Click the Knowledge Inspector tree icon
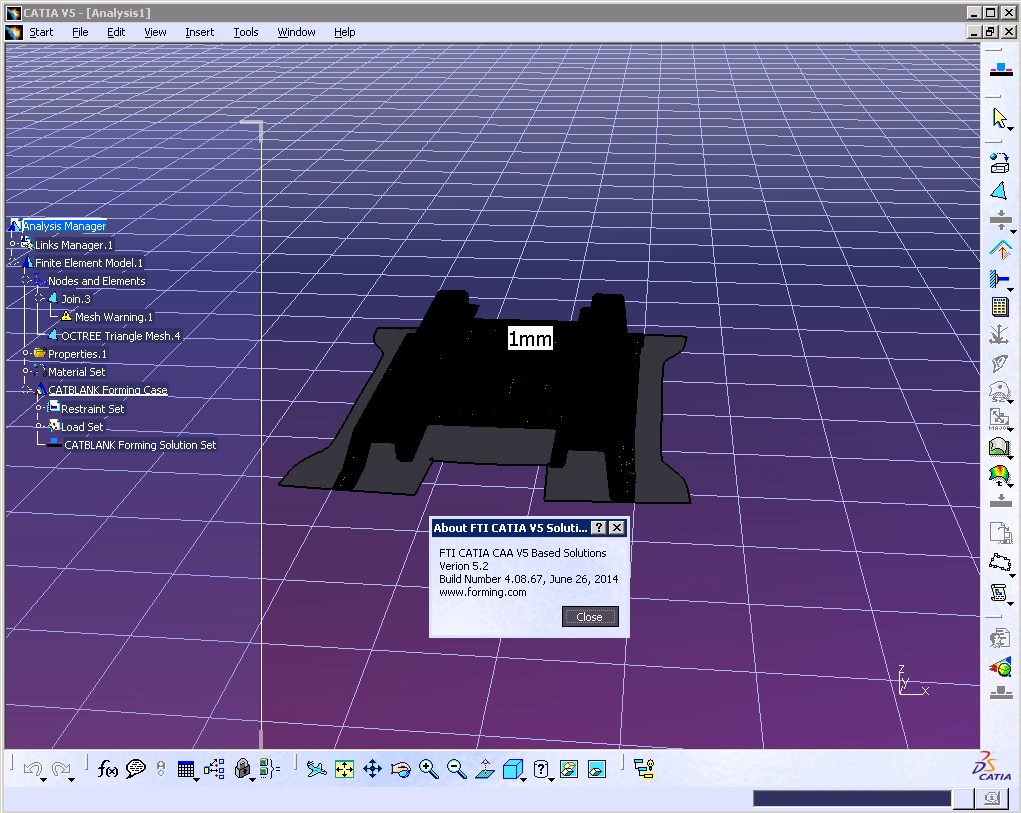Screen dimensions: 1021x813 tap(214, 769)
